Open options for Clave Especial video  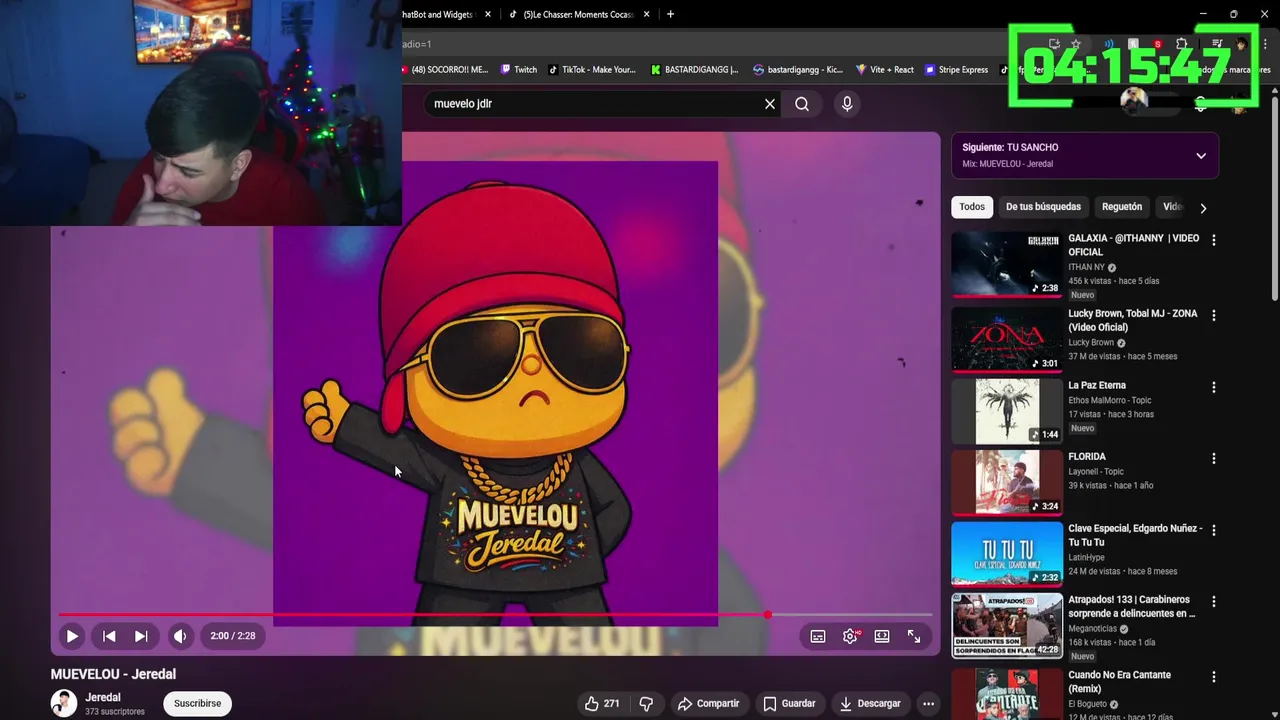[1213, 530]
